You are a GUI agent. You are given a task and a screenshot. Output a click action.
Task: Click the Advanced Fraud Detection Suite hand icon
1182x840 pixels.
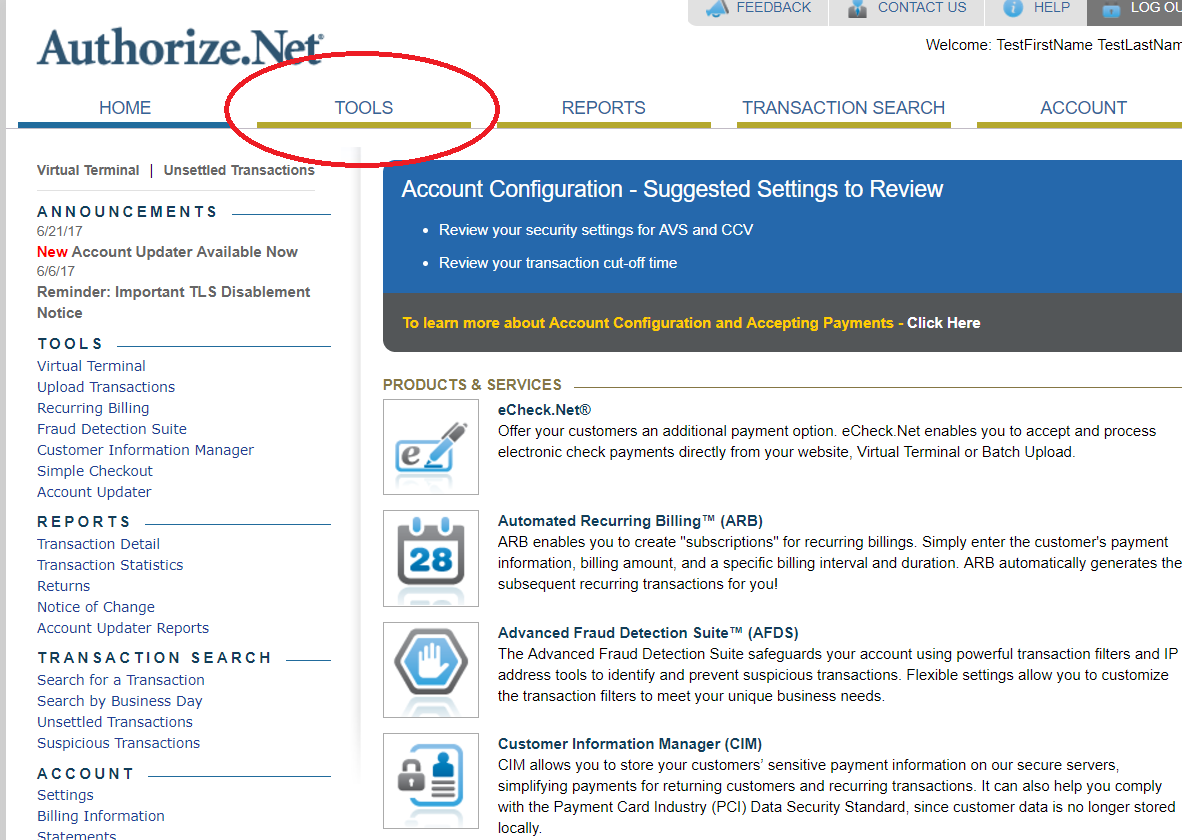click(430, 670)
